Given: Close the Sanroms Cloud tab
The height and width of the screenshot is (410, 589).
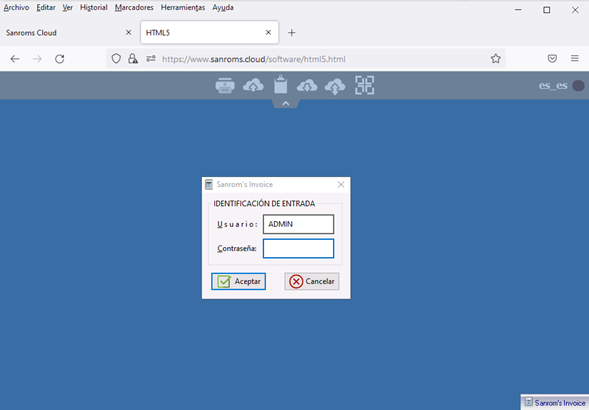Looking at the screenshot, I should [128, 33].
